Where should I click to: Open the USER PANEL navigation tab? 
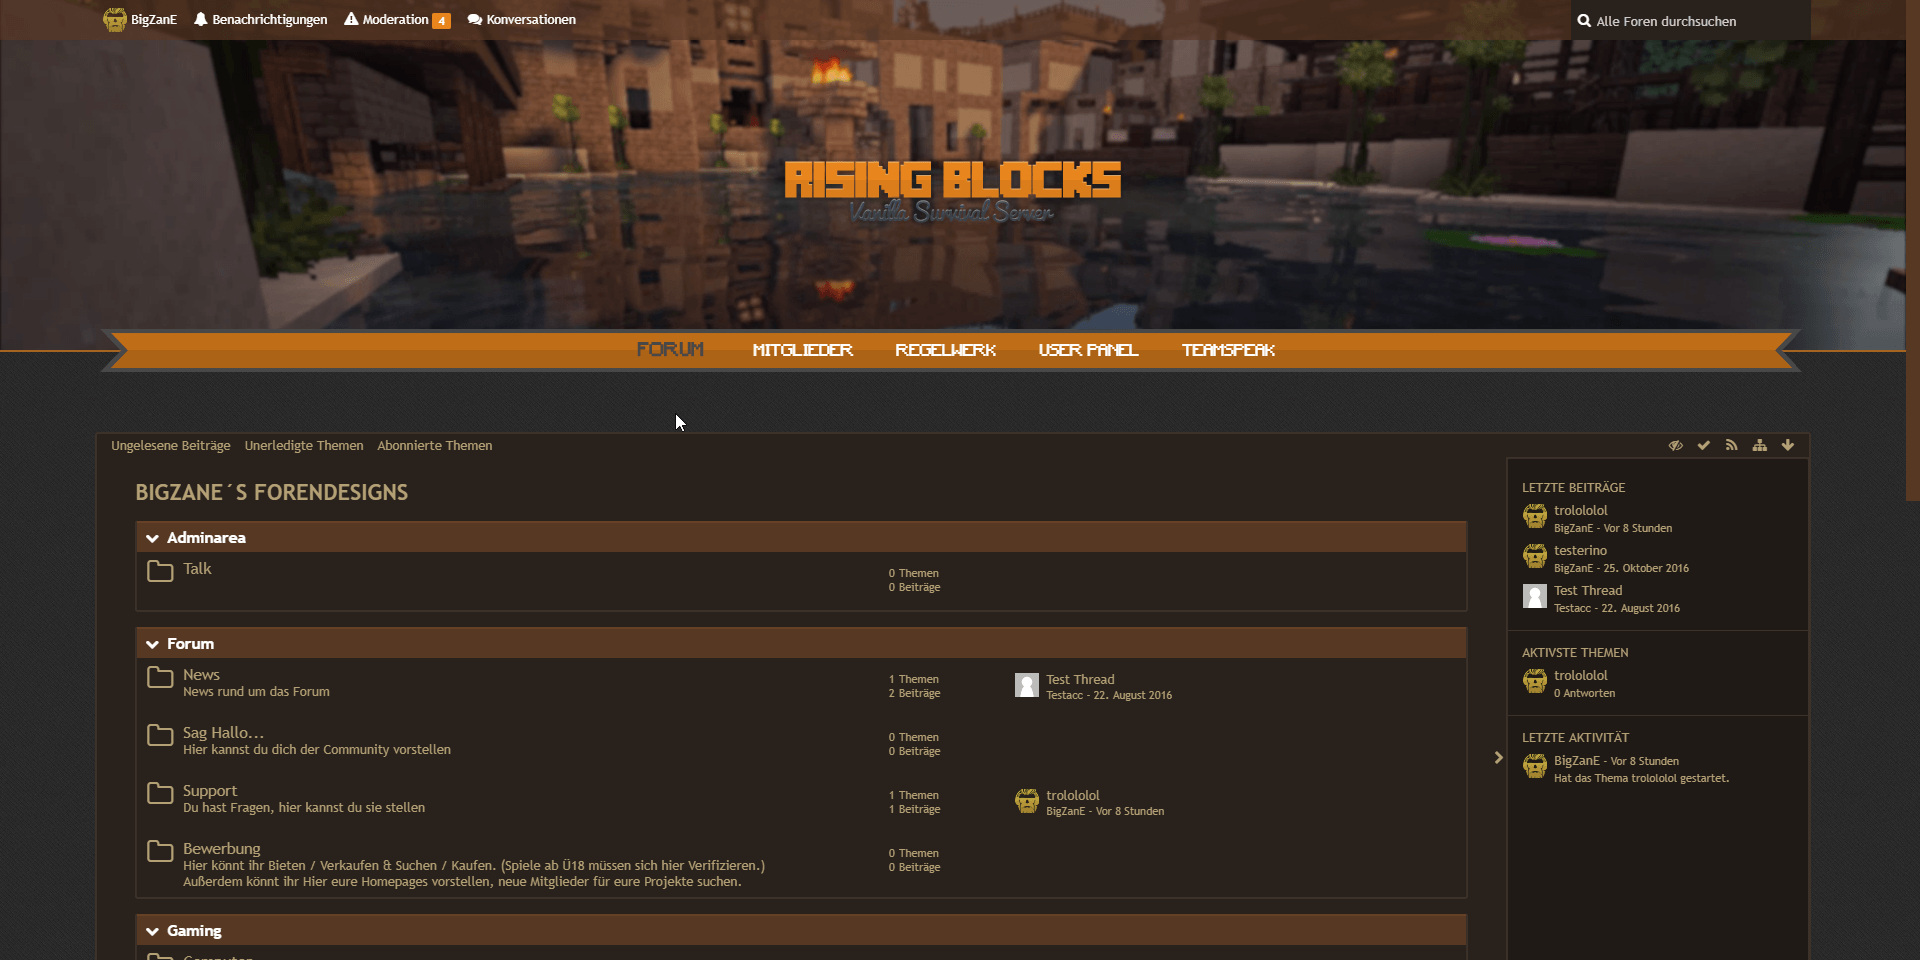coord(1088,349)
